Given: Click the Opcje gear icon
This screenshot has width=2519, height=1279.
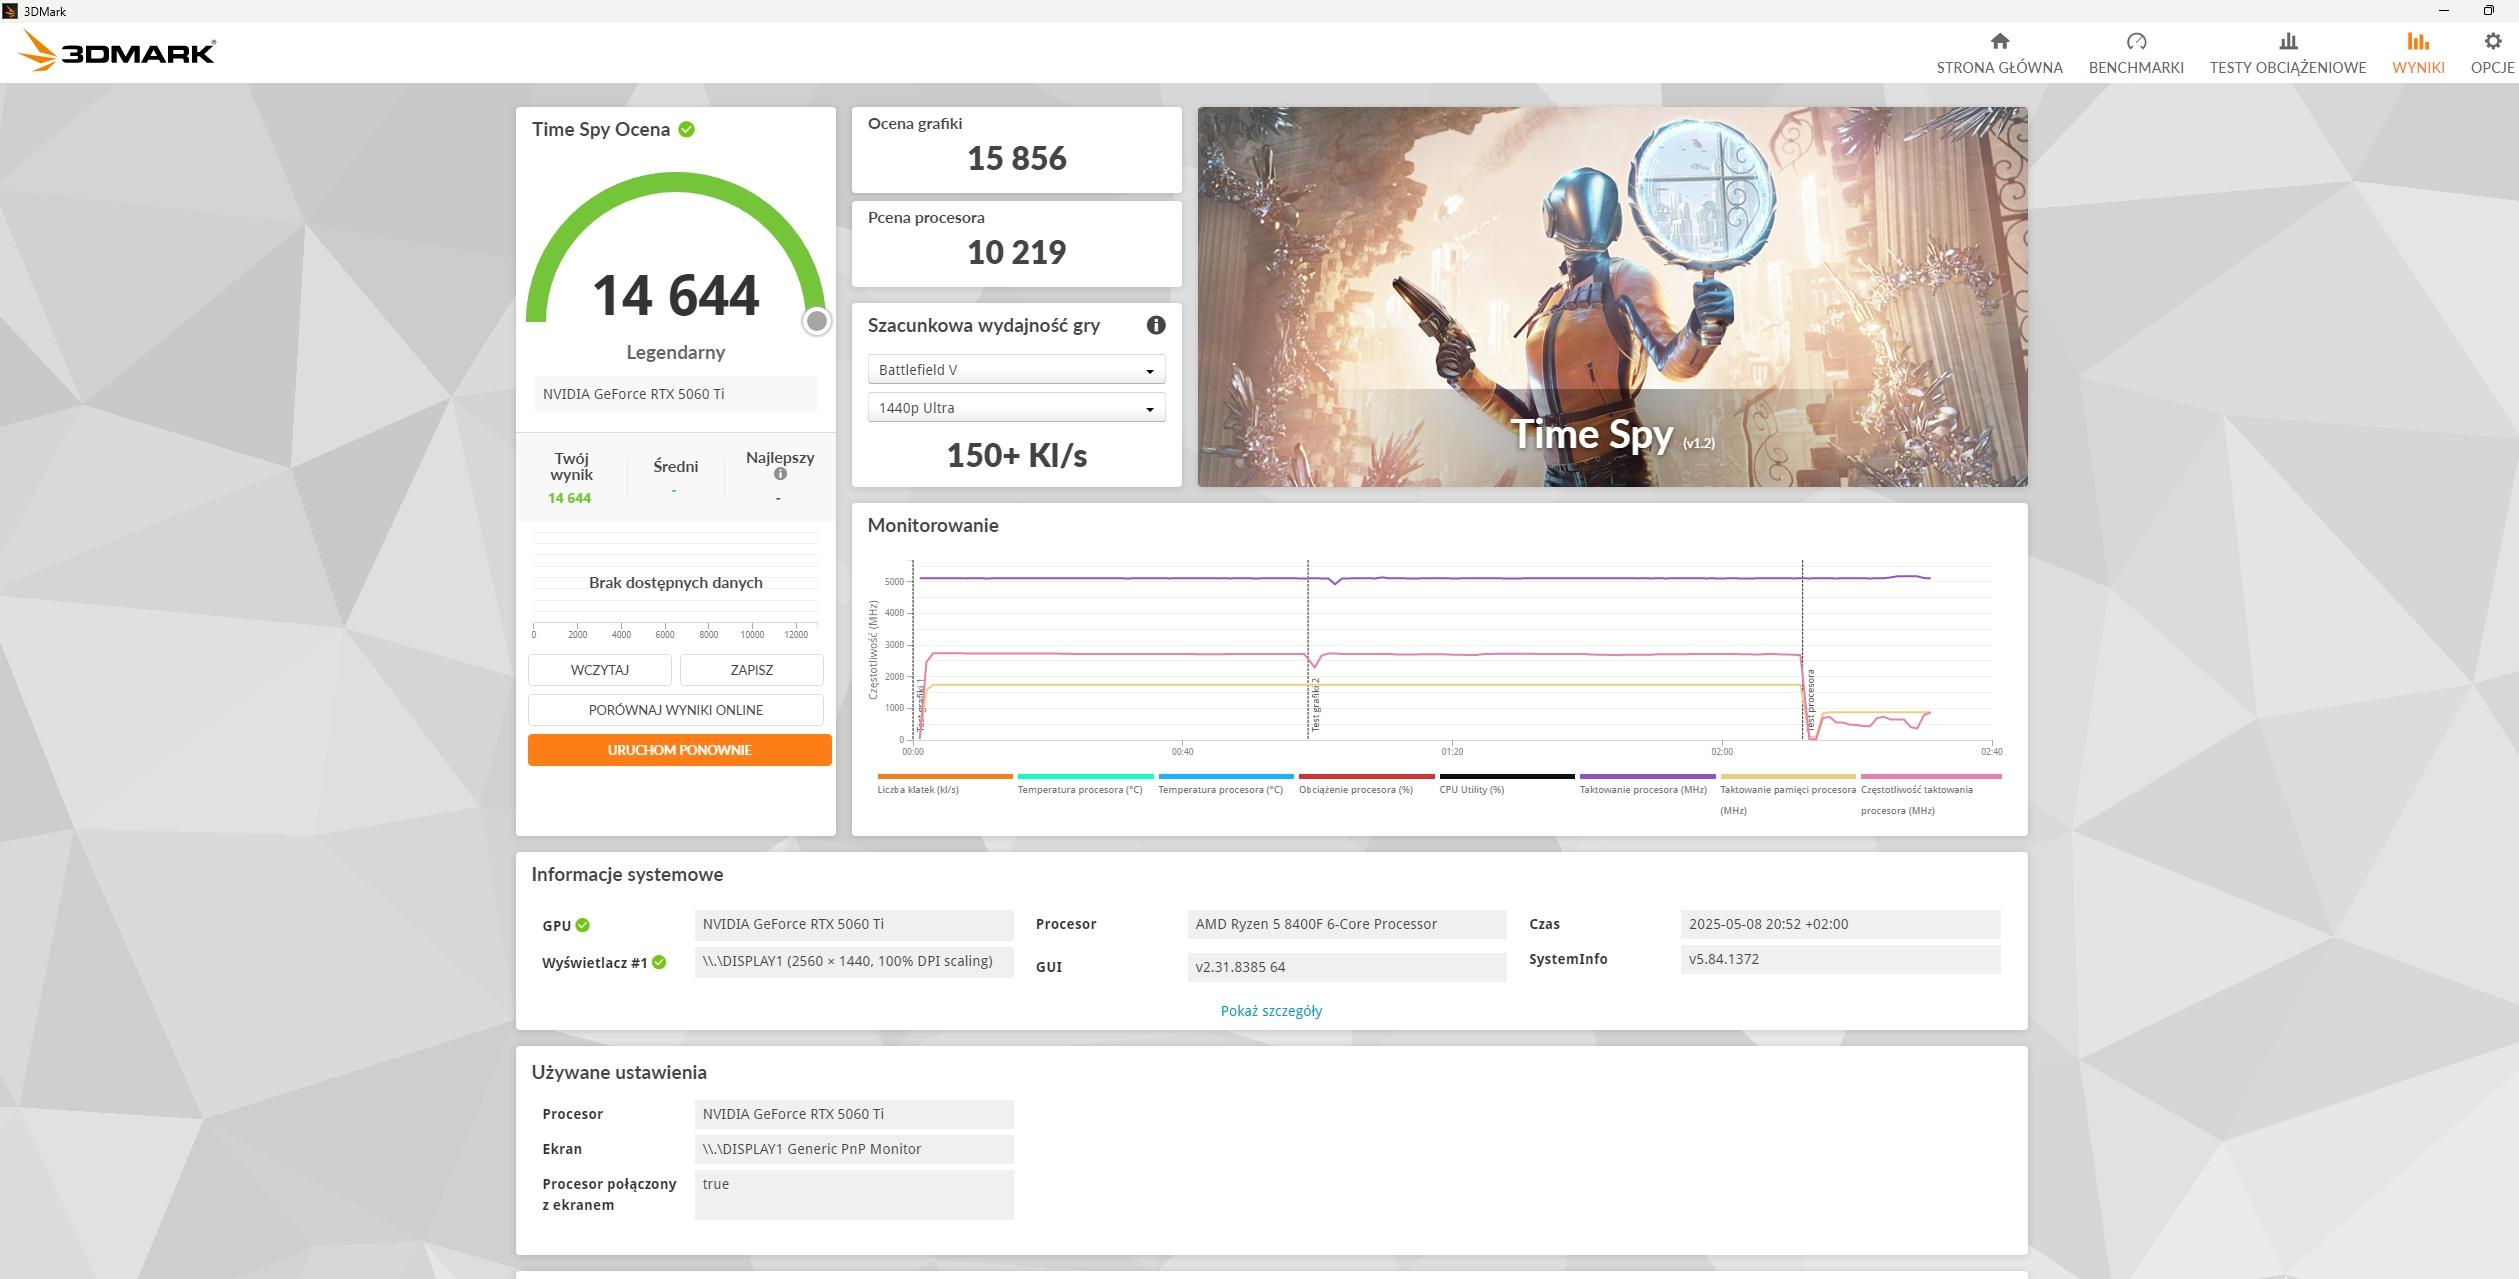Looking at the screenshot, I should [x=2492, y=42].
